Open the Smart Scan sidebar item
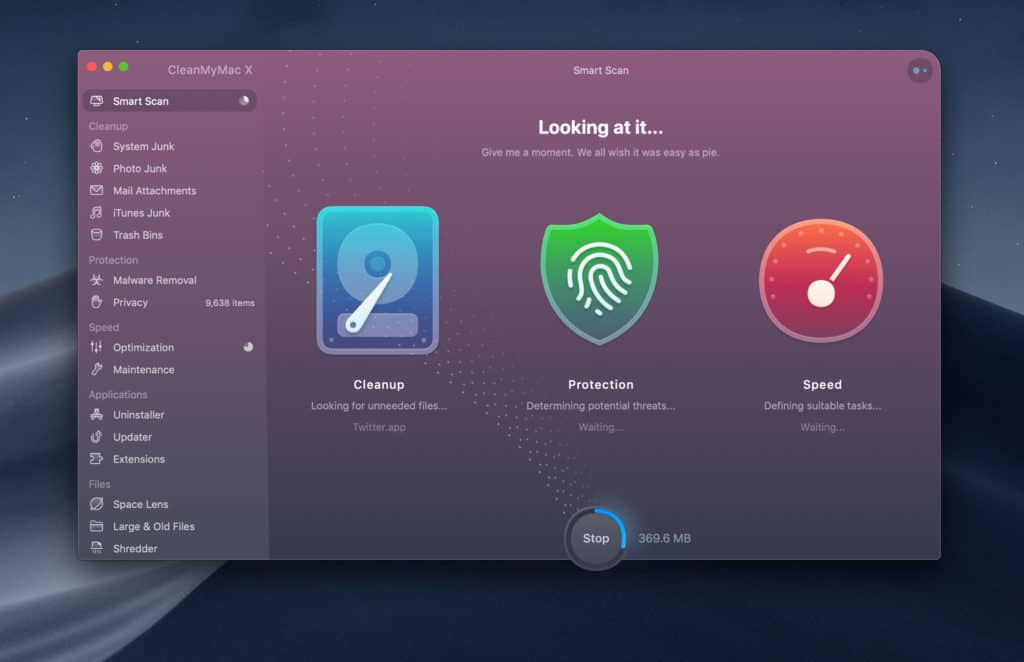Viewport: 1024px width, 662px height. 170,101
